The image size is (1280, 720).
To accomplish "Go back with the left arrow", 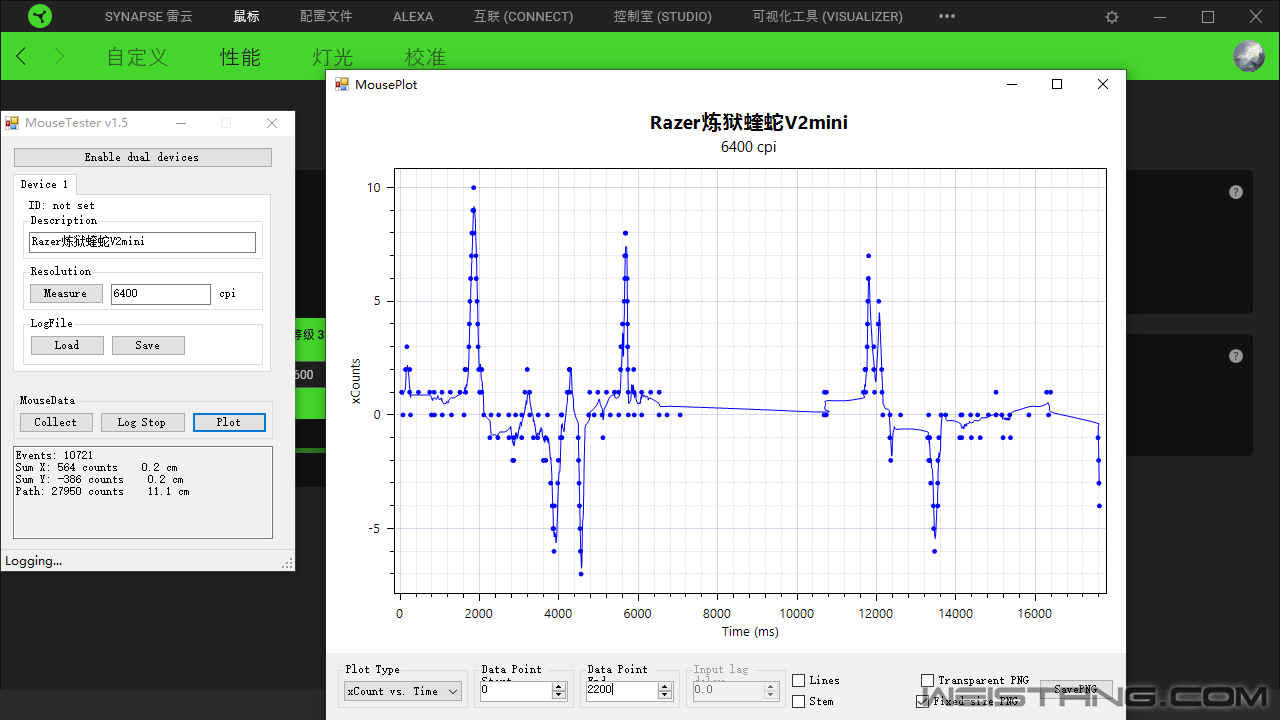I will click(22, 57).
